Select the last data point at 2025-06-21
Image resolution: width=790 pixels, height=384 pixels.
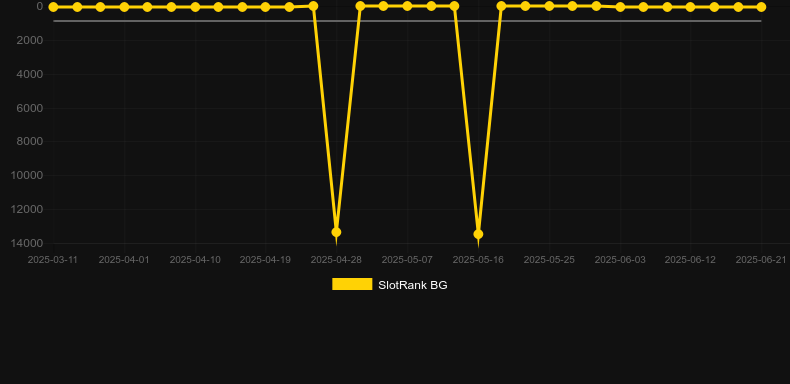pos(761,7)
